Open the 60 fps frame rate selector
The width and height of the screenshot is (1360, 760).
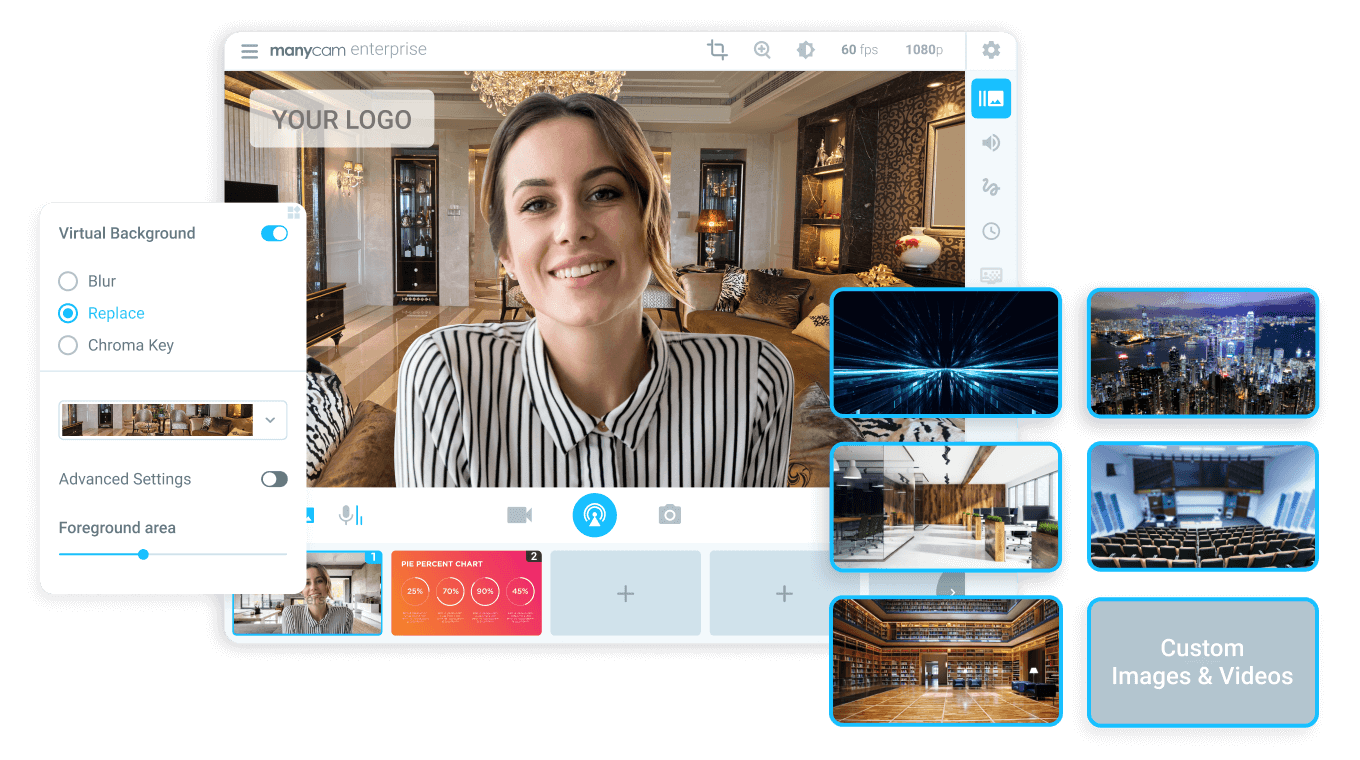(858, 50)
